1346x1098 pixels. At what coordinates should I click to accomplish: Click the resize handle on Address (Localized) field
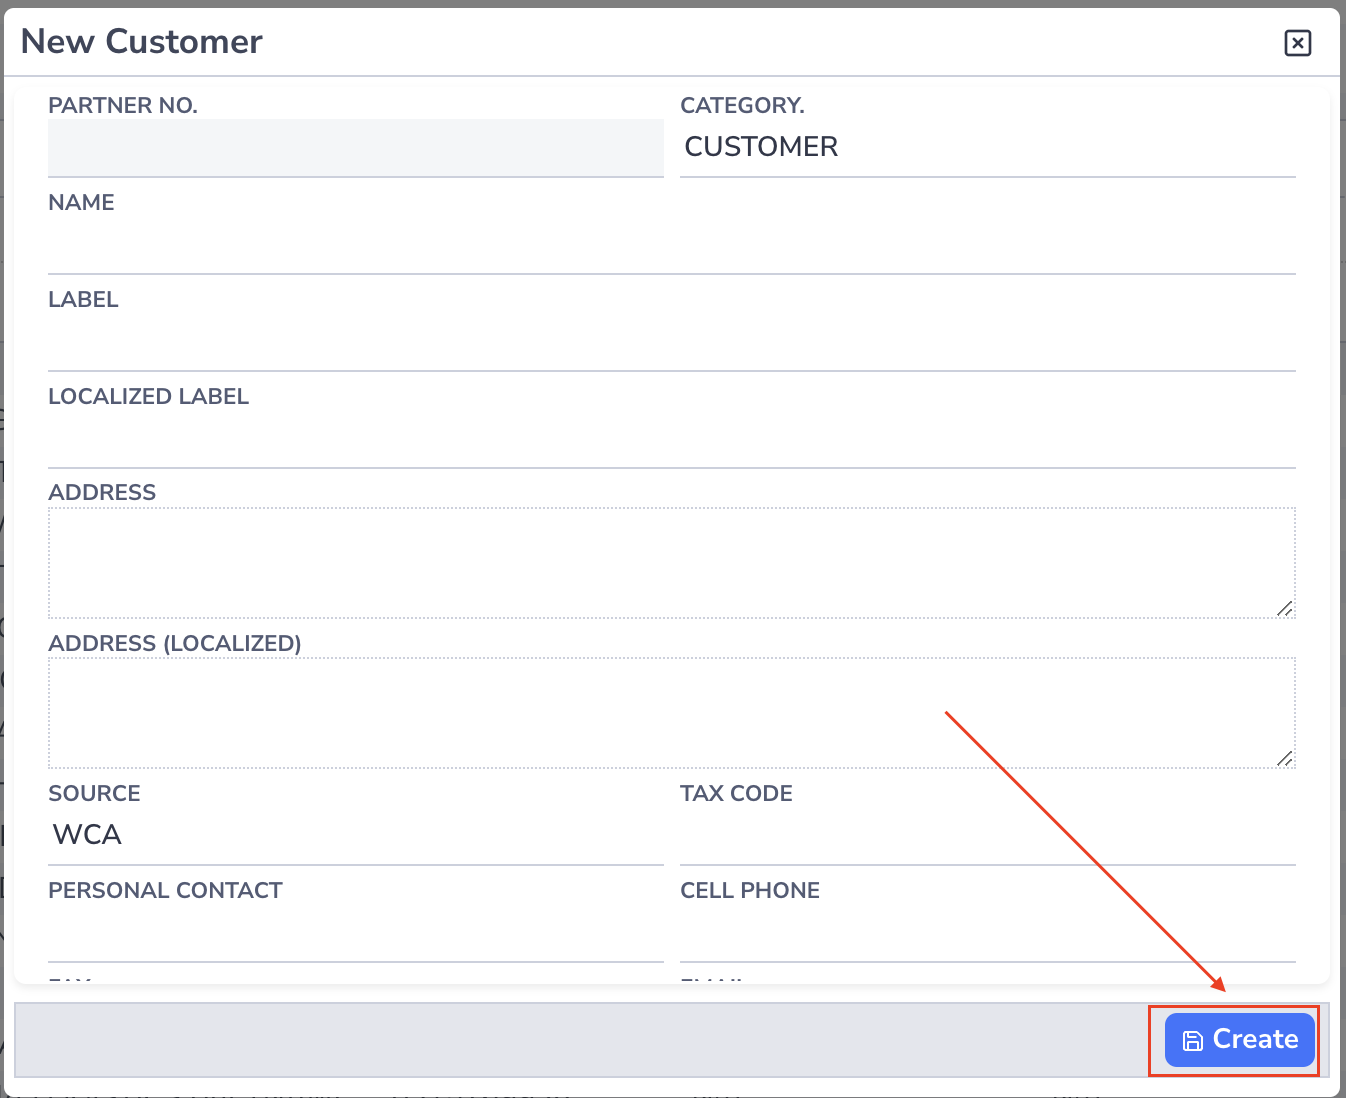coord(1285,759)
